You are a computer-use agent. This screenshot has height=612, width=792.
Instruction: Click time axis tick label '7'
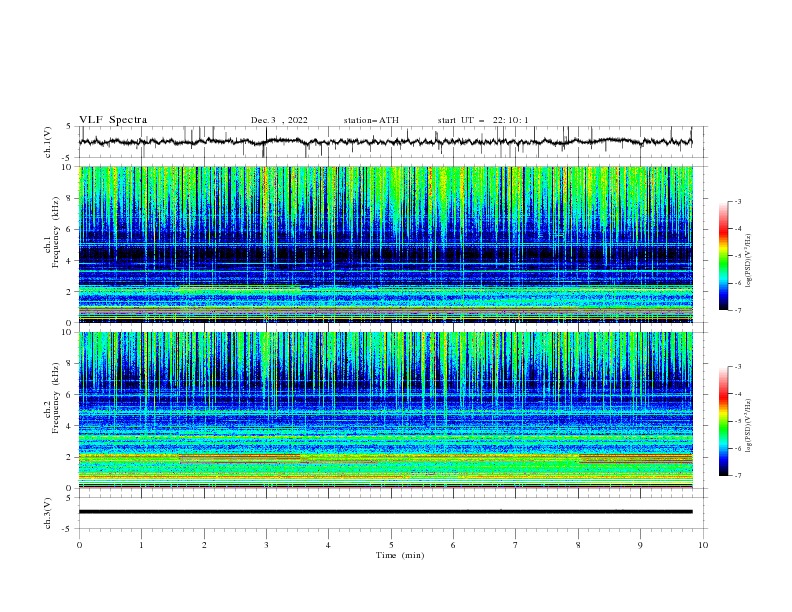tap(516, 545)
